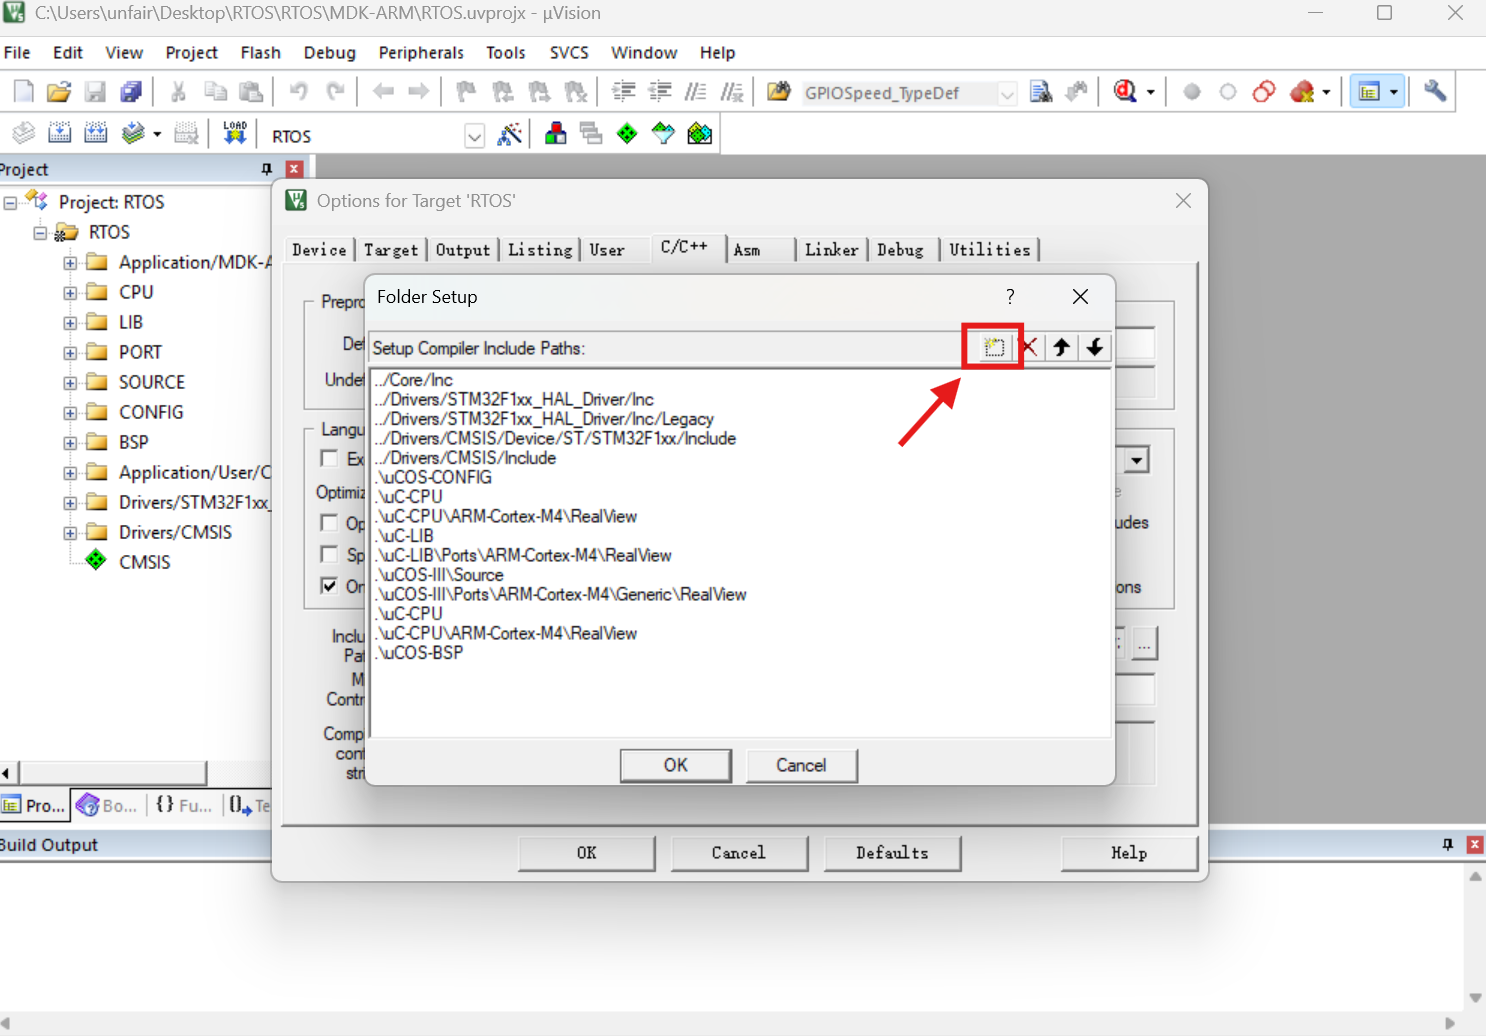Image resolution: width=1486 pixels, height=1036 pixels.
Task: Click the Manage Run-Time Environment green diamond
Action: 627,134
